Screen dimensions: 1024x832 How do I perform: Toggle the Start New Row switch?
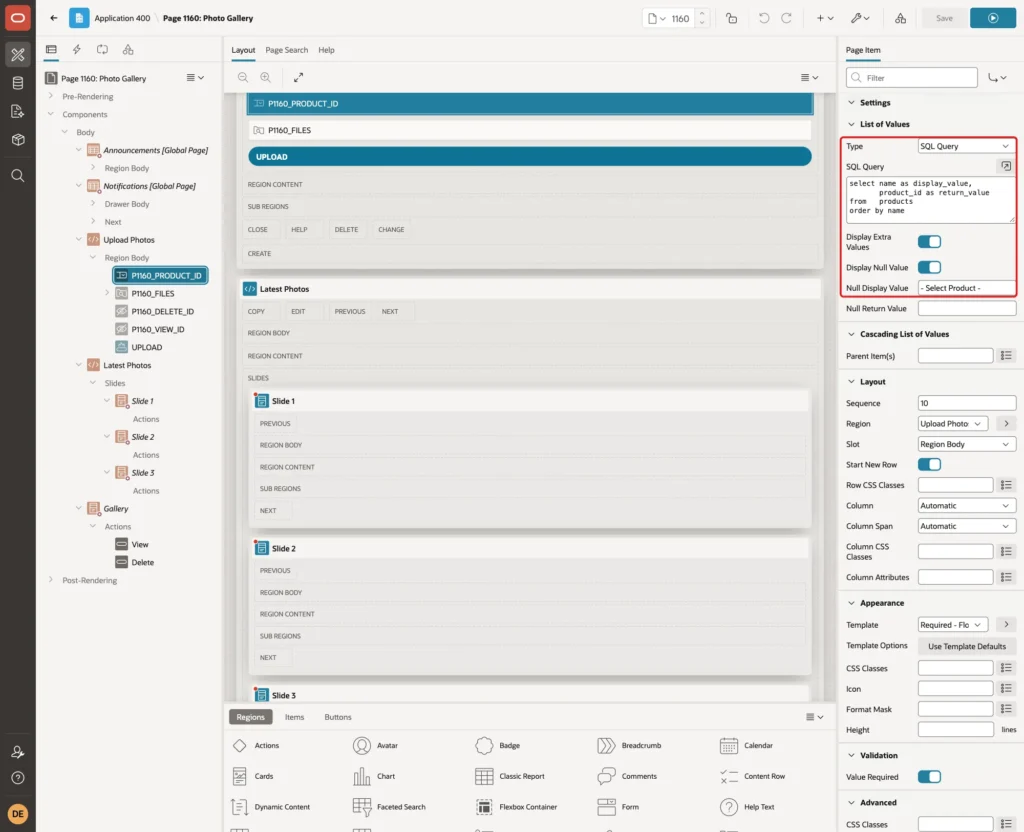pyautogui.click(x=929, y=464)
